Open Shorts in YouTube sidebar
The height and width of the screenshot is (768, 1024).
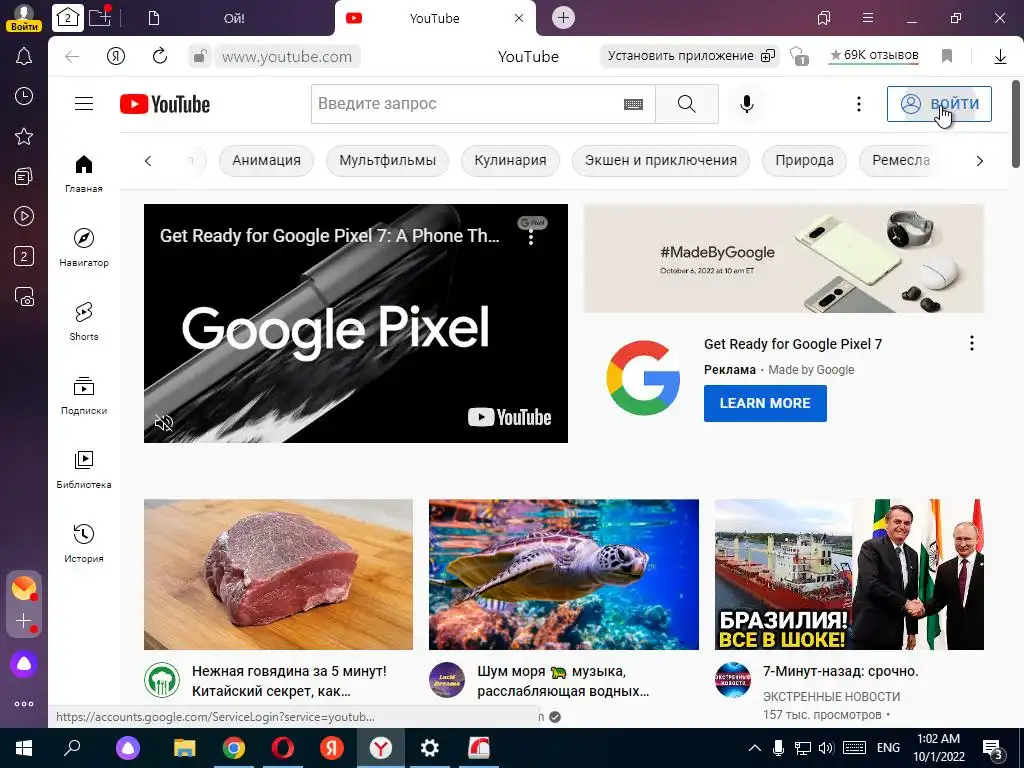click(84, 321)
